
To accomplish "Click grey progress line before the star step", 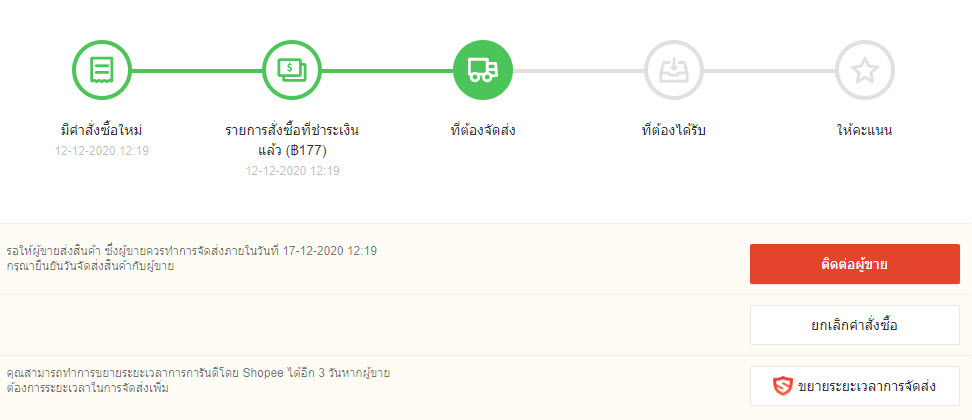I will click(x=770, y=70).
